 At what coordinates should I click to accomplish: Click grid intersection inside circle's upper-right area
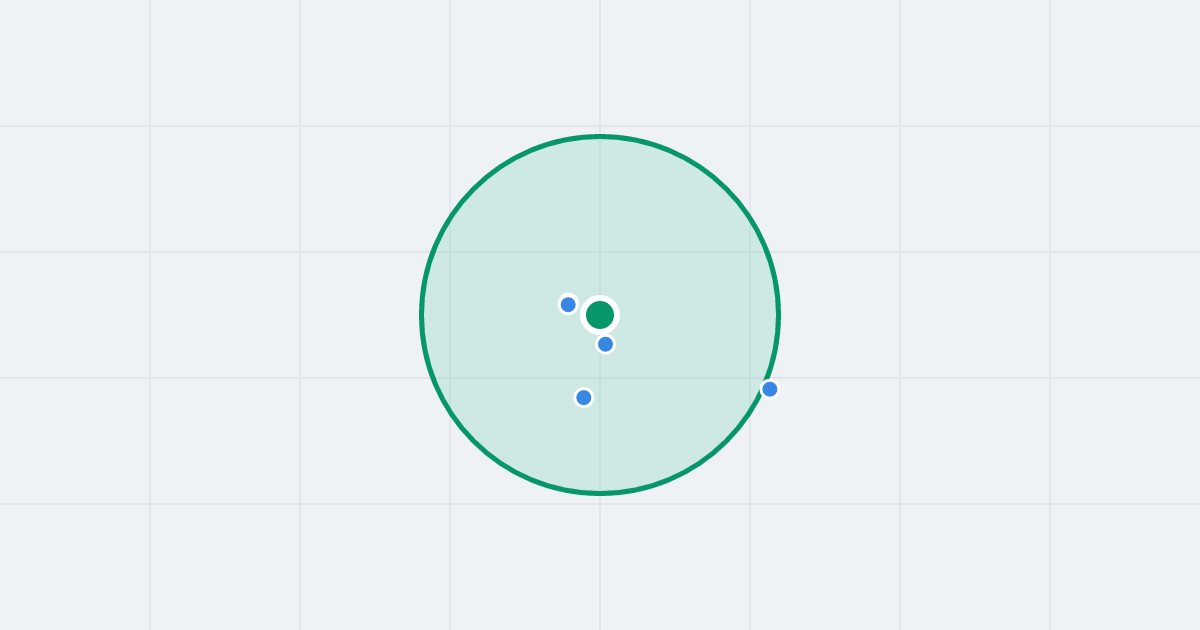(x=750, y=252)
